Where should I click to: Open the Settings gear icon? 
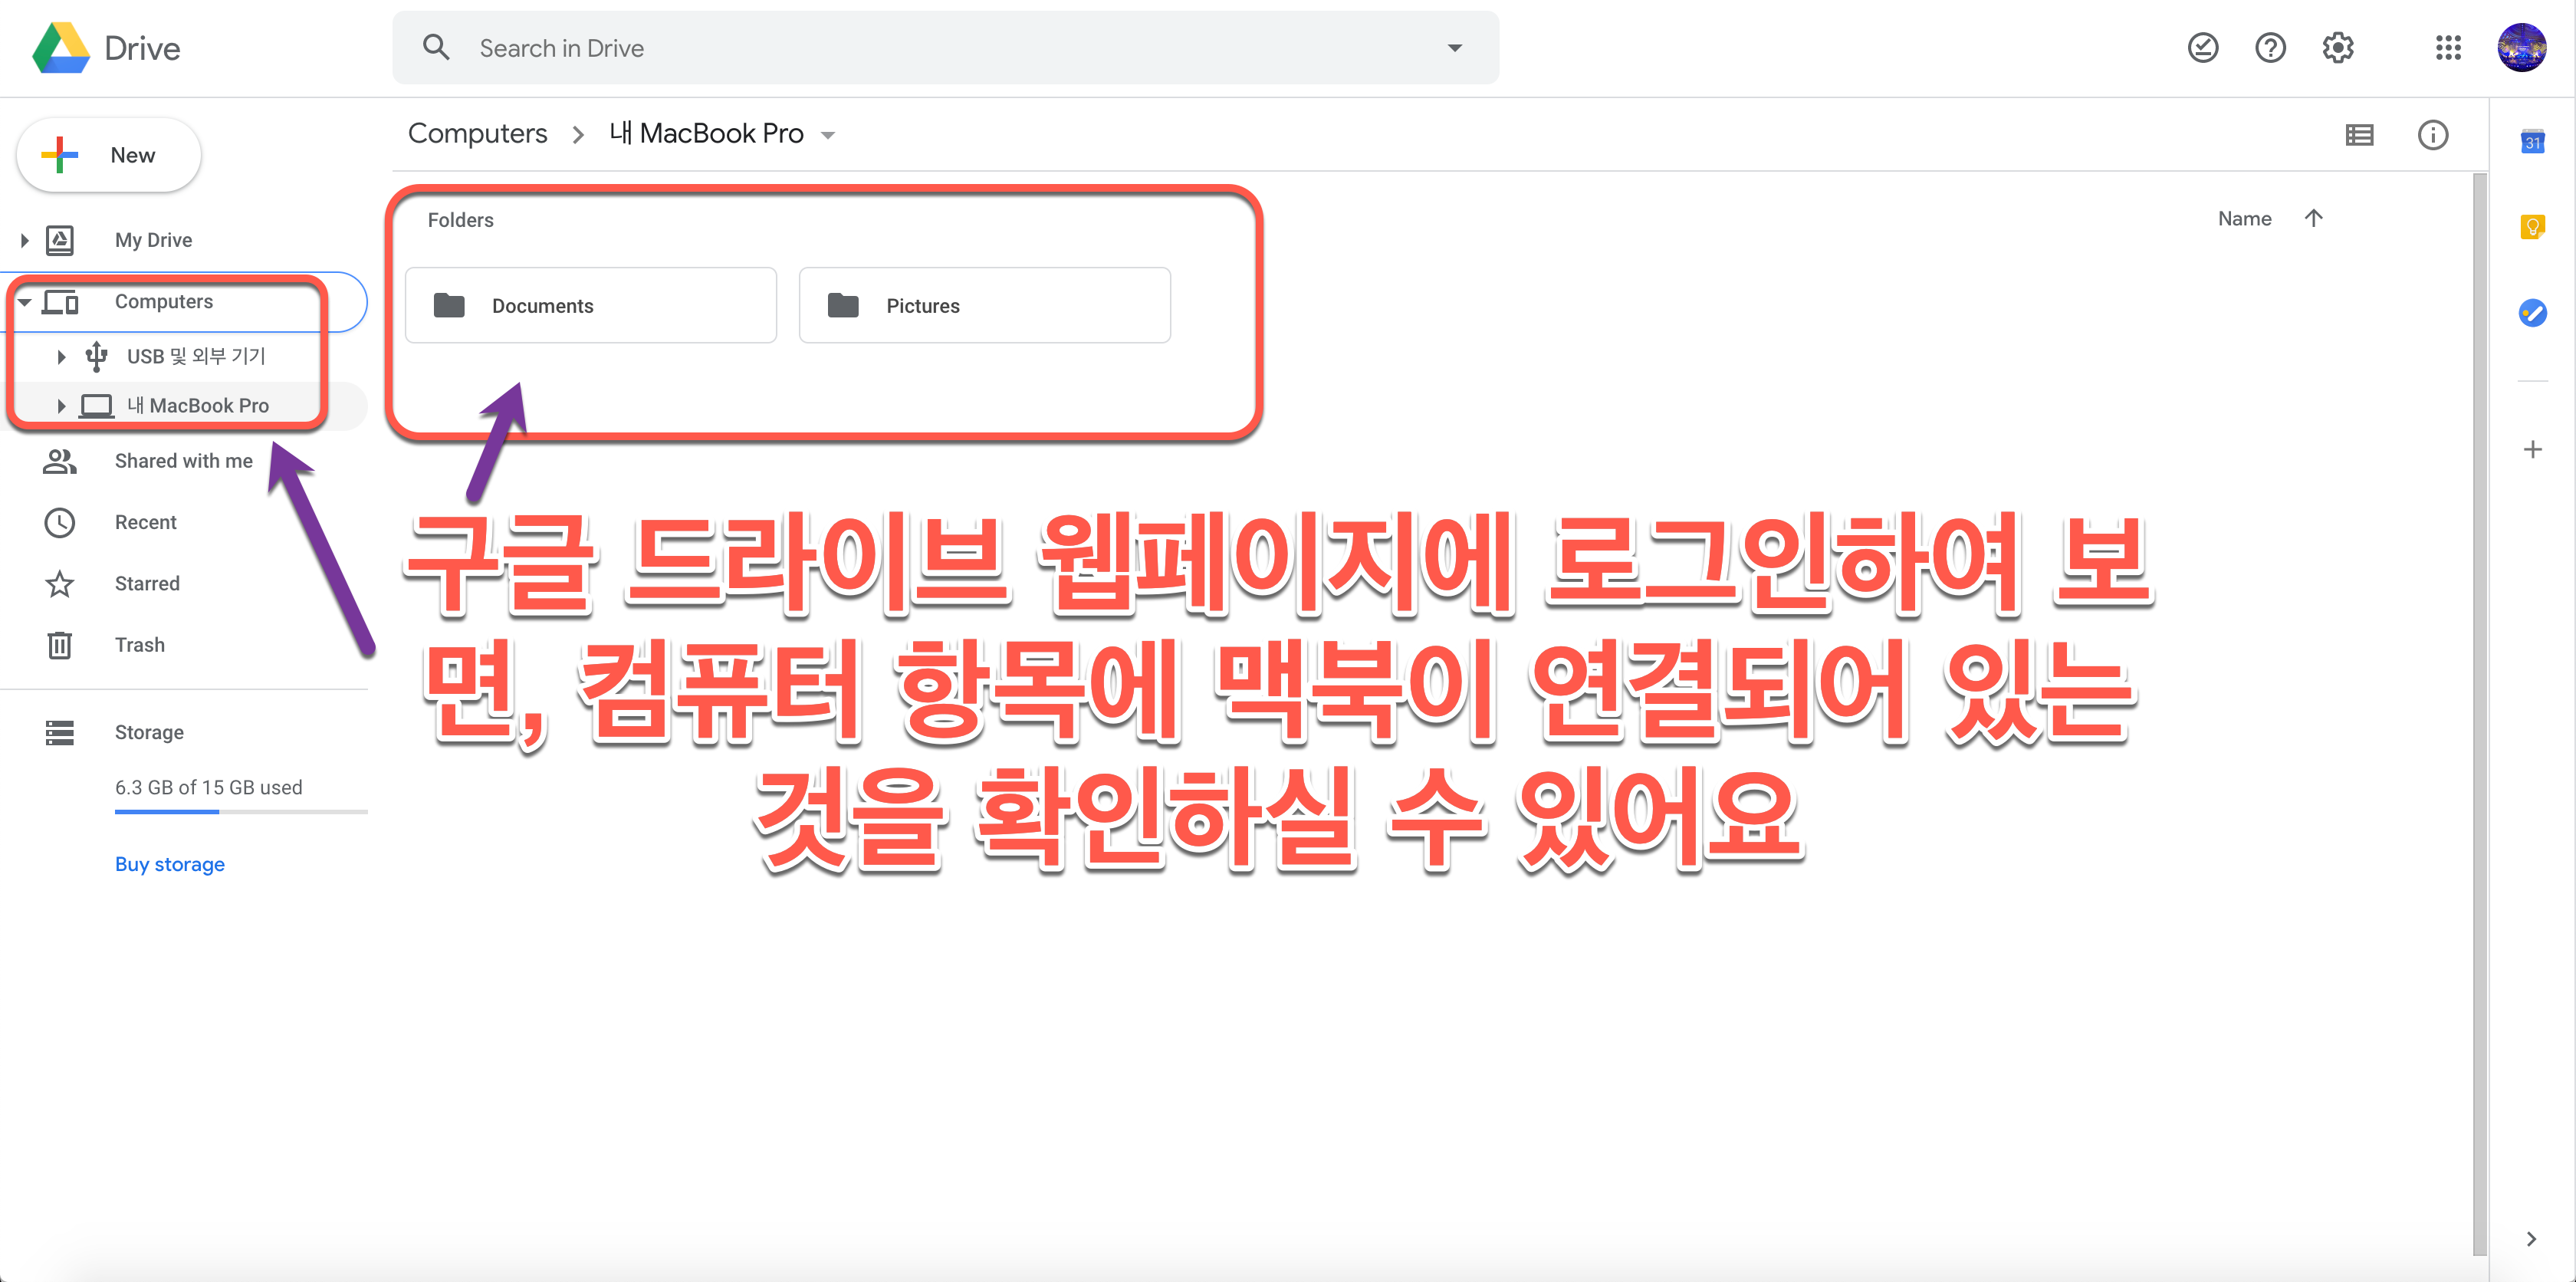pyautogui.click(x=2337, y=48)
